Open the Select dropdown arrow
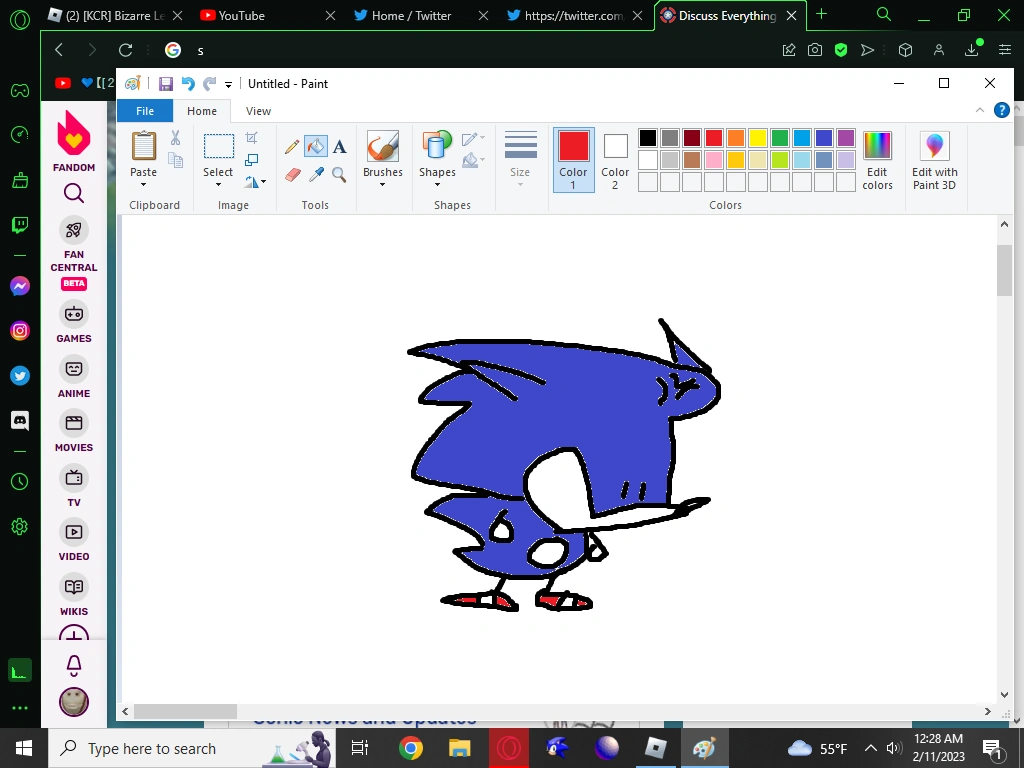1024x768 pixels. 218,185
